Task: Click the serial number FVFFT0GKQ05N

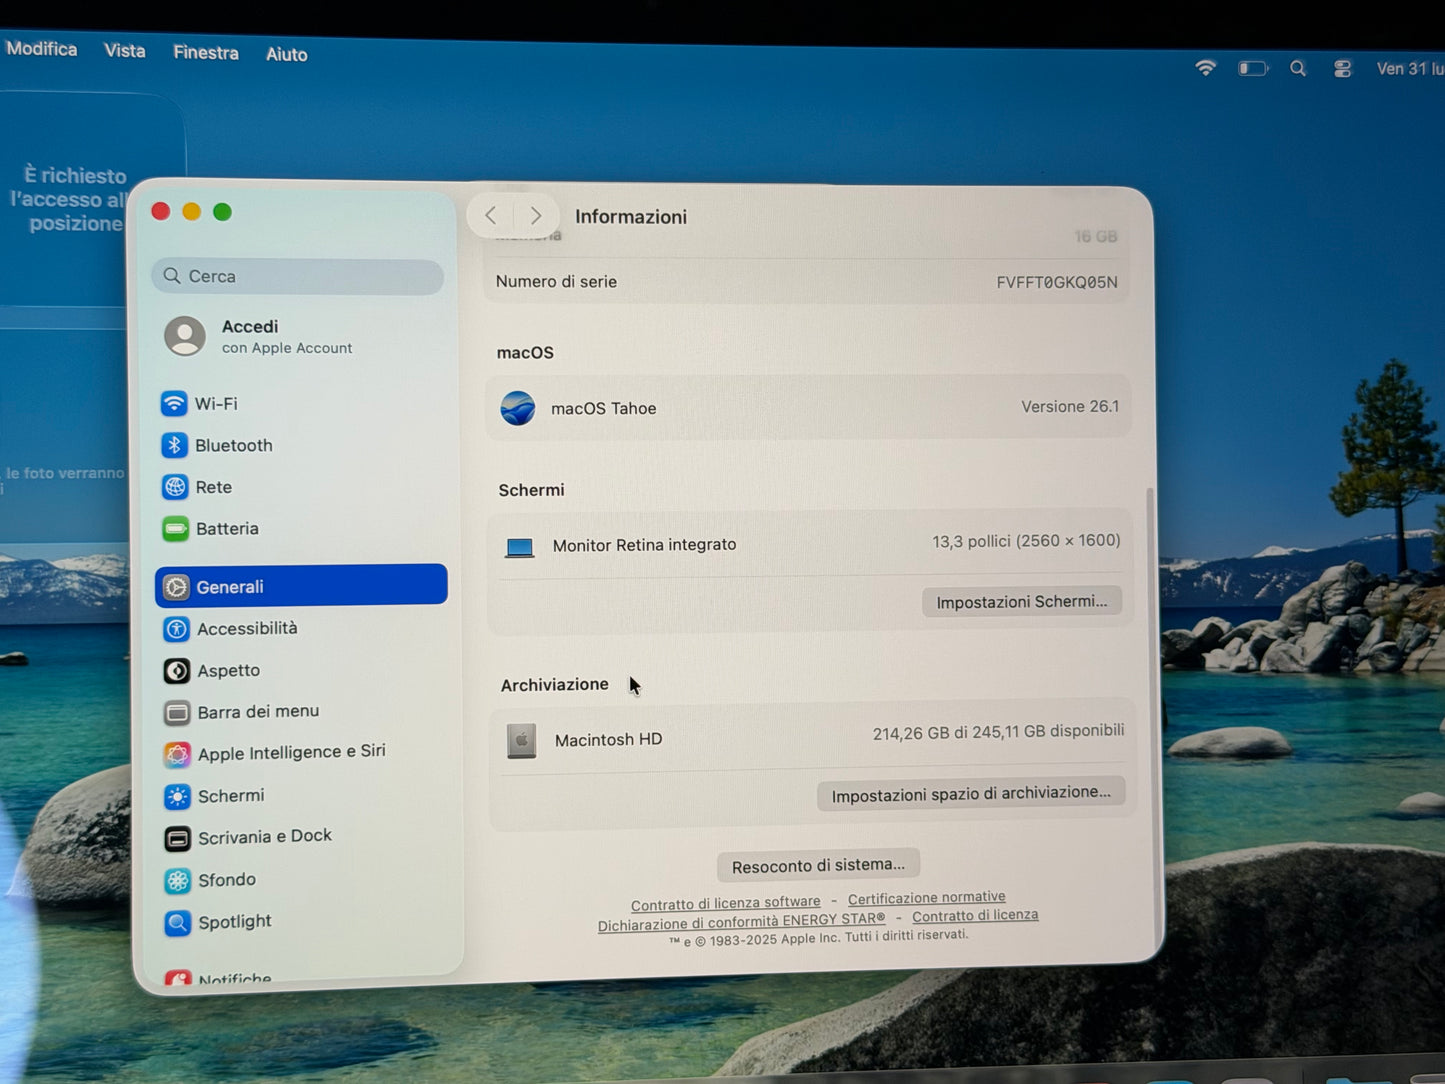Action: pos(1057,282)
